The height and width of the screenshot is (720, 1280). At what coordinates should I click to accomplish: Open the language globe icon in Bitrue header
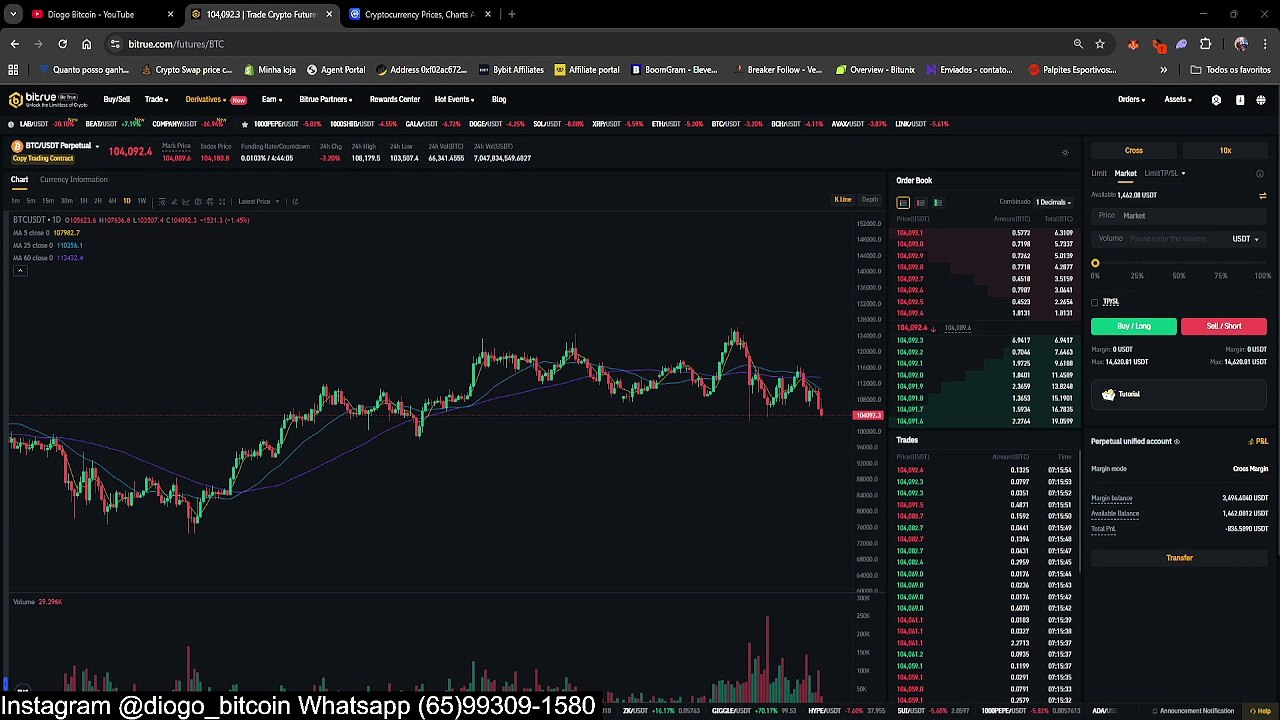click(x=1261, y=100)
